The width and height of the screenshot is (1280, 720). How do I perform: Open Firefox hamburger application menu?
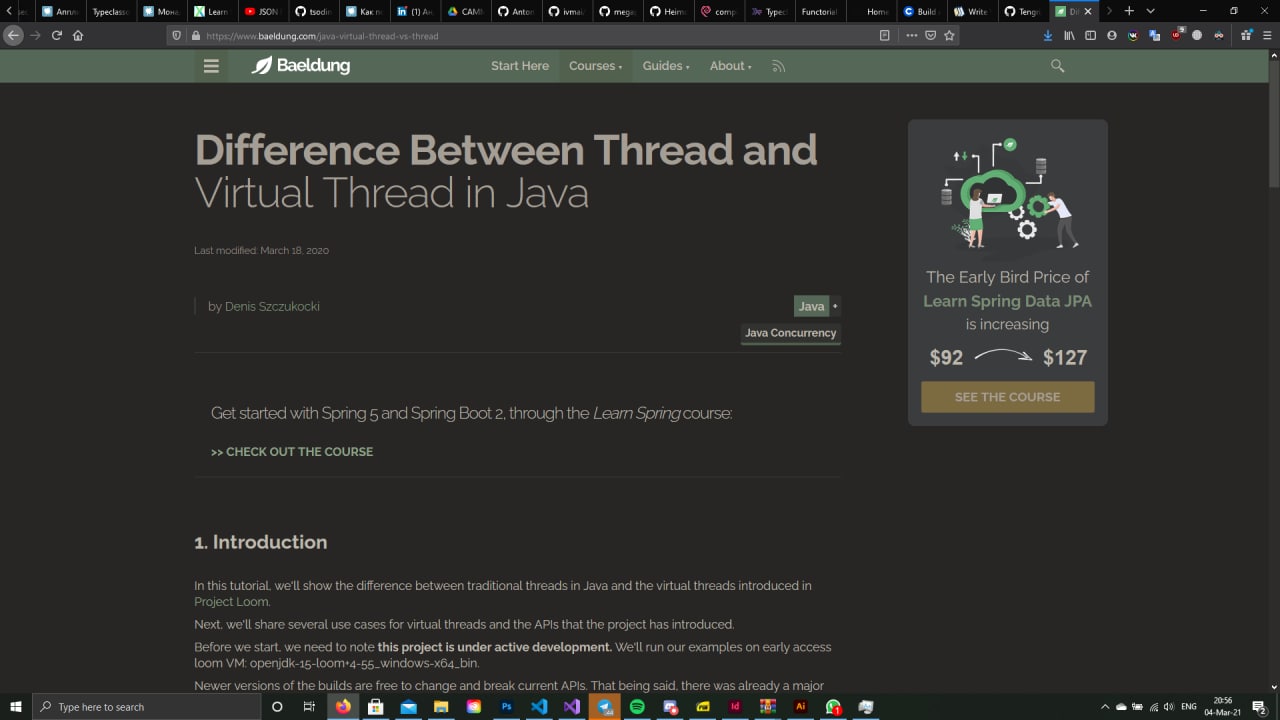tap(1267, 35)
